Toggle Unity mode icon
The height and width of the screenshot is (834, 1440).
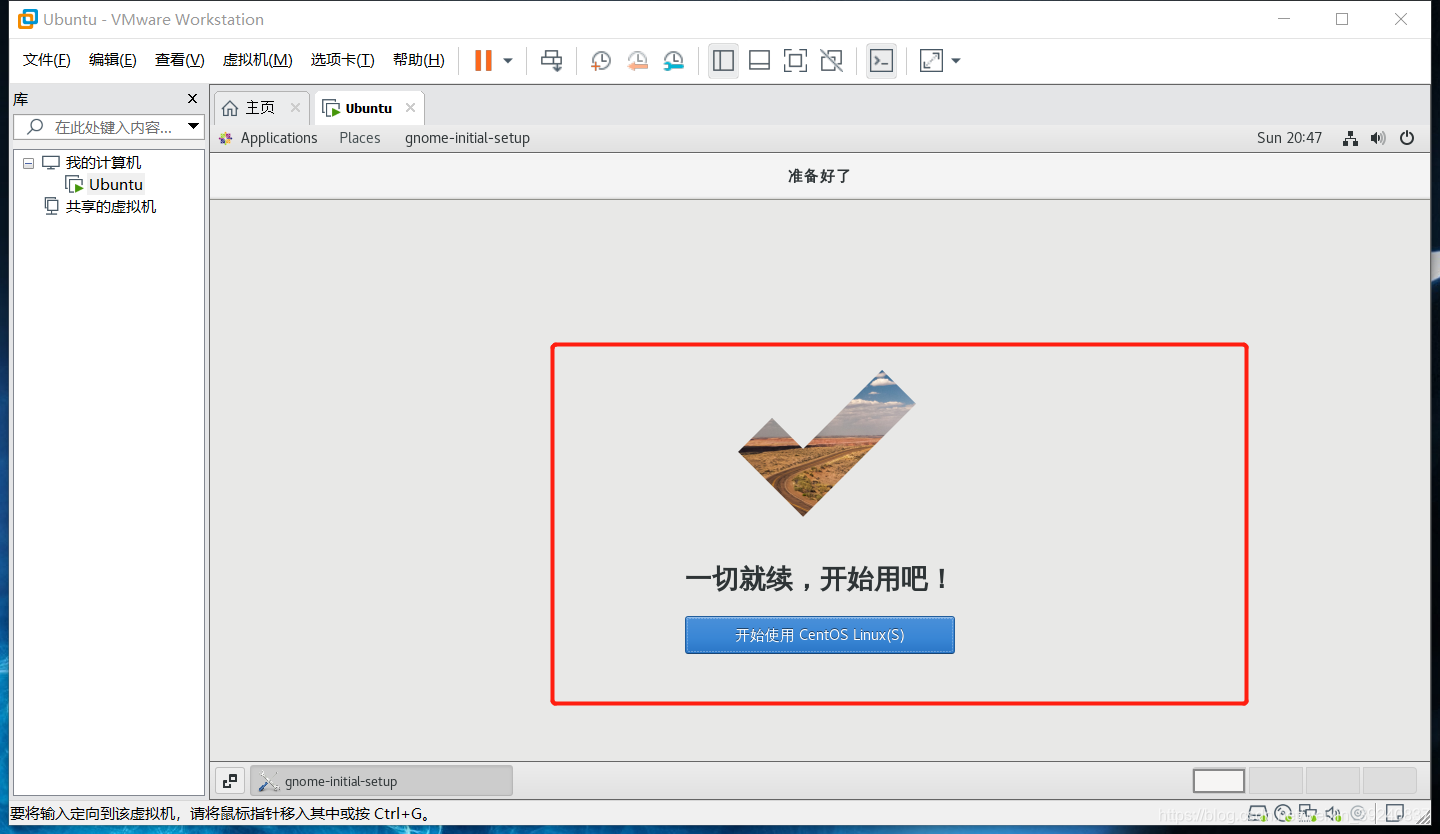coord(831,60)
